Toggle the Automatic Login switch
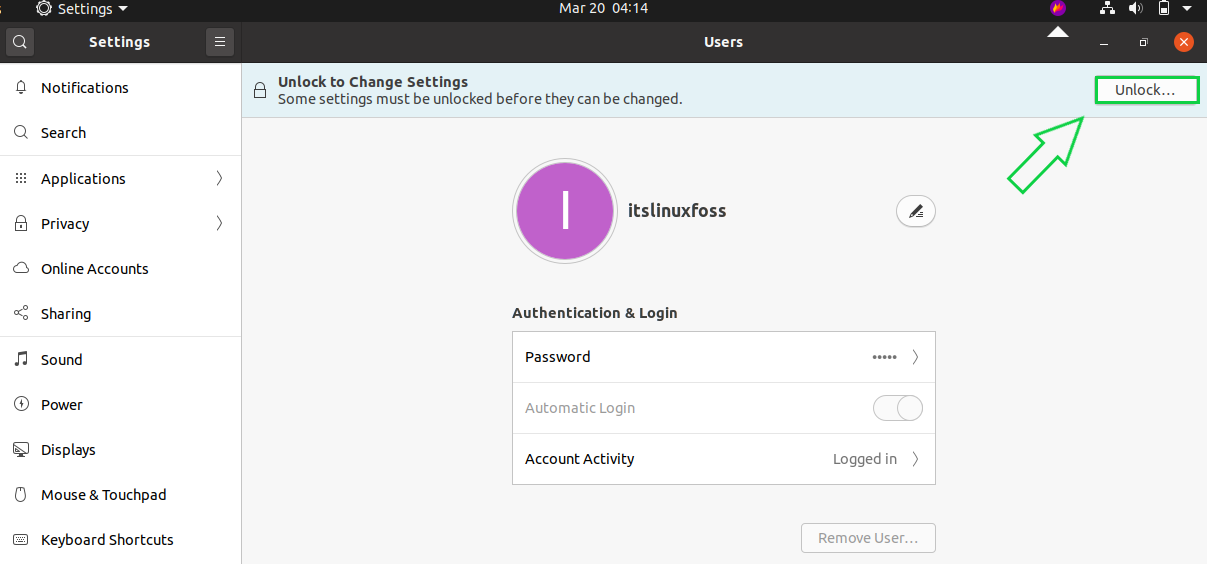The height and width of the screenshot is (564, 1207). click(898, 408)
